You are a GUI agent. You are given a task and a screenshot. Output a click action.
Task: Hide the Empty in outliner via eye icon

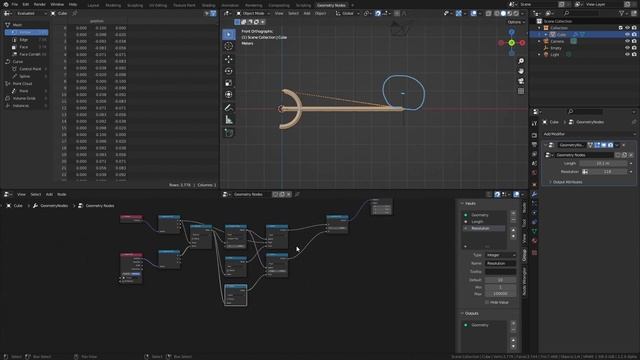pyautogui.click(x=627, y=48)
